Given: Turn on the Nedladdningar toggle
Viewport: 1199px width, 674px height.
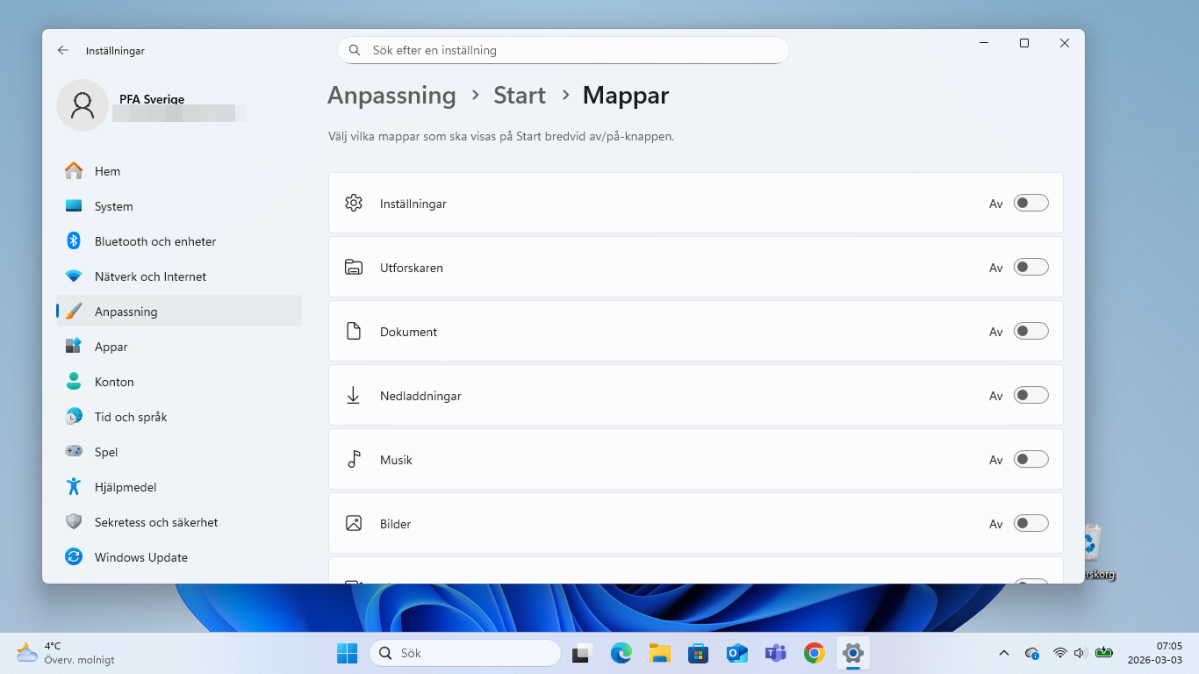Looking at the screenshot, I should 1031,395.
